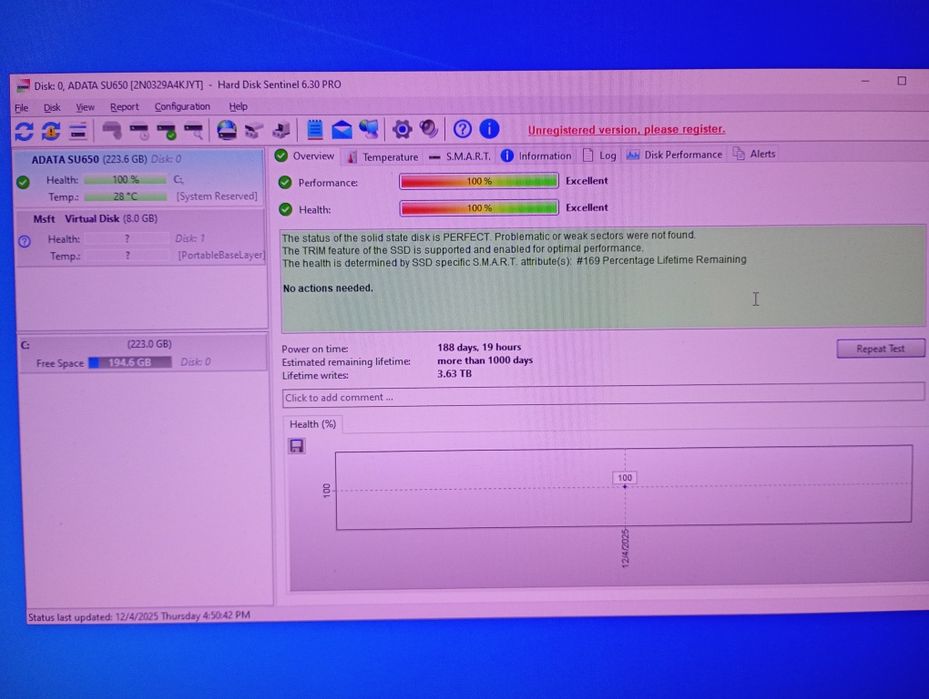Viewport: 929px width, 699px height.
Task: Select the ADATA SU650 disk entry
Action: pos(140,178)
